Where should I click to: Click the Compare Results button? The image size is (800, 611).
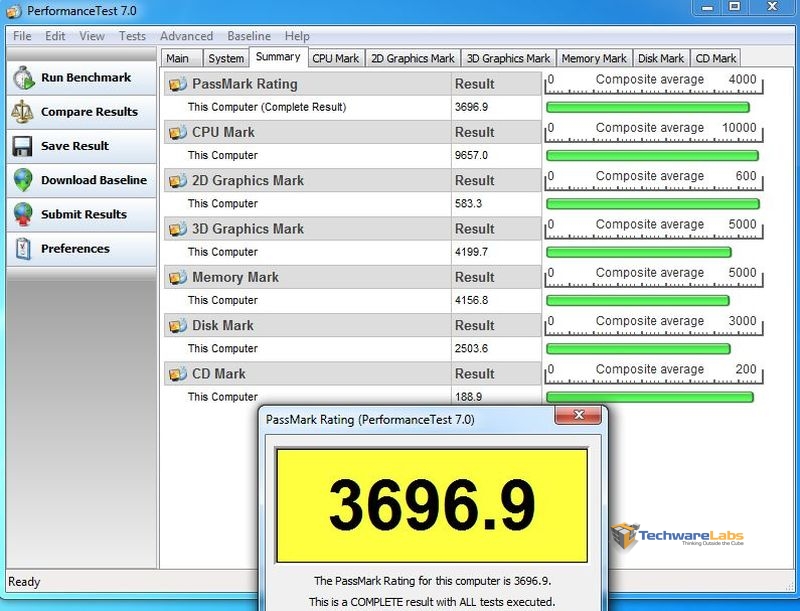pyautogui.click(x=82, y=112)
